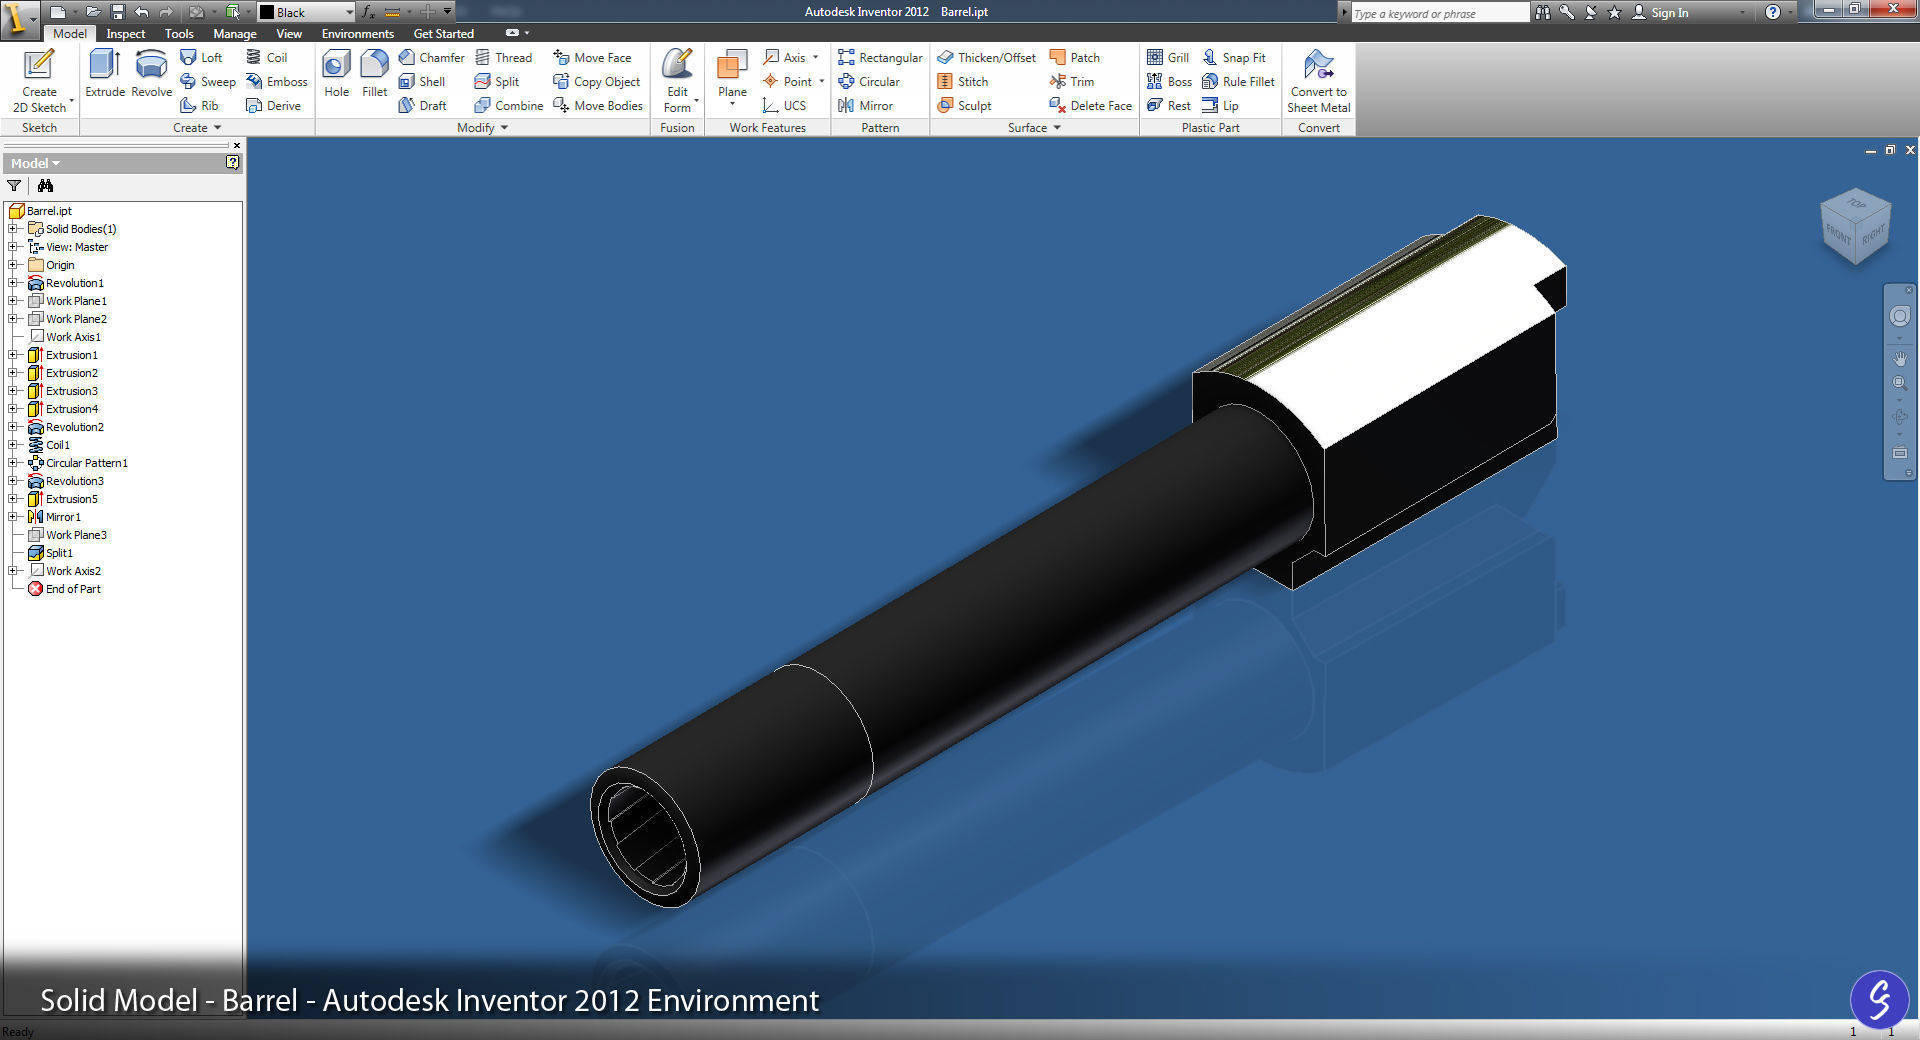
Task: Open the Model browser dropdown
Action: (x=35, y=163)
